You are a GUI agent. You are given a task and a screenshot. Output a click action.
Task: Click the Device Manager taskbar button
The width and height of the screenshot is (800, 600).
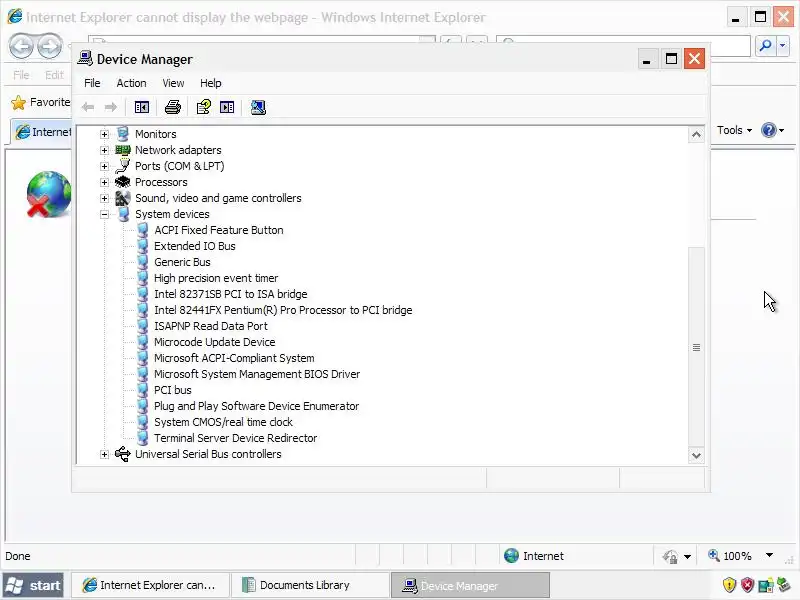tap(470, 585)
